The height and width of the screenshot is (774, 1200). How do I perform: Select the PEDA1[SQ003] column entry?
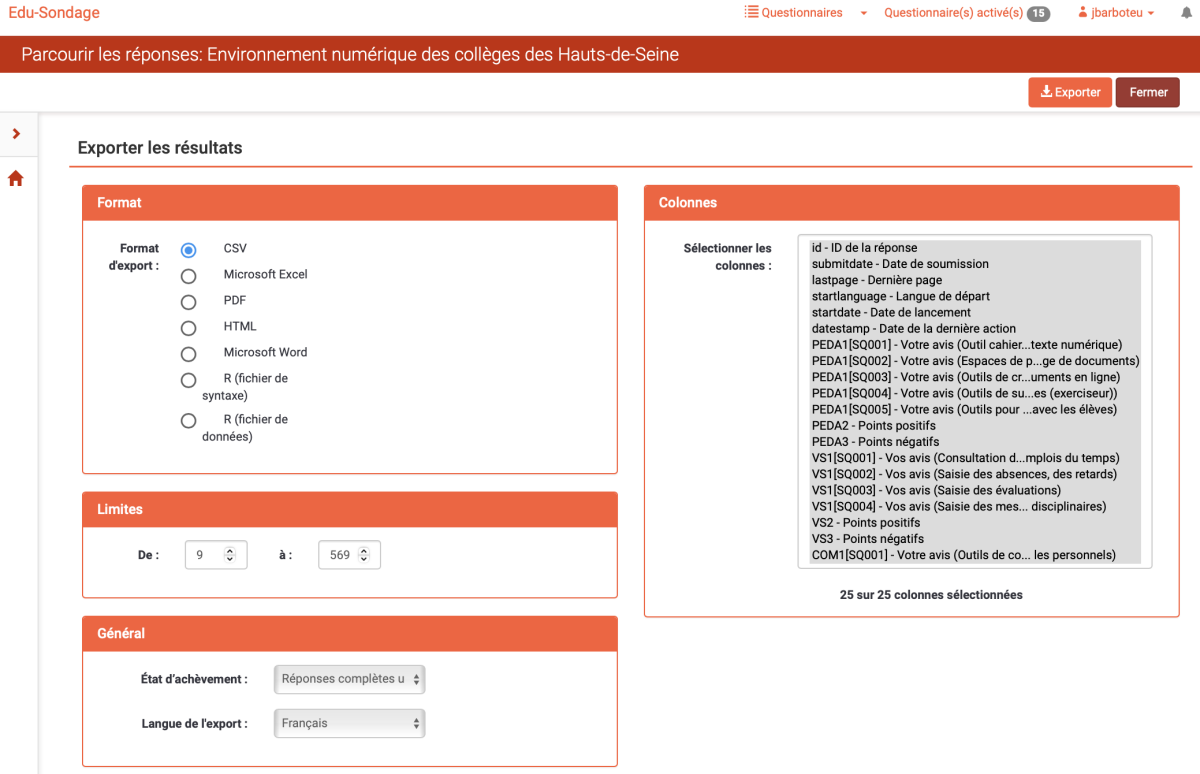coord(975,377)
